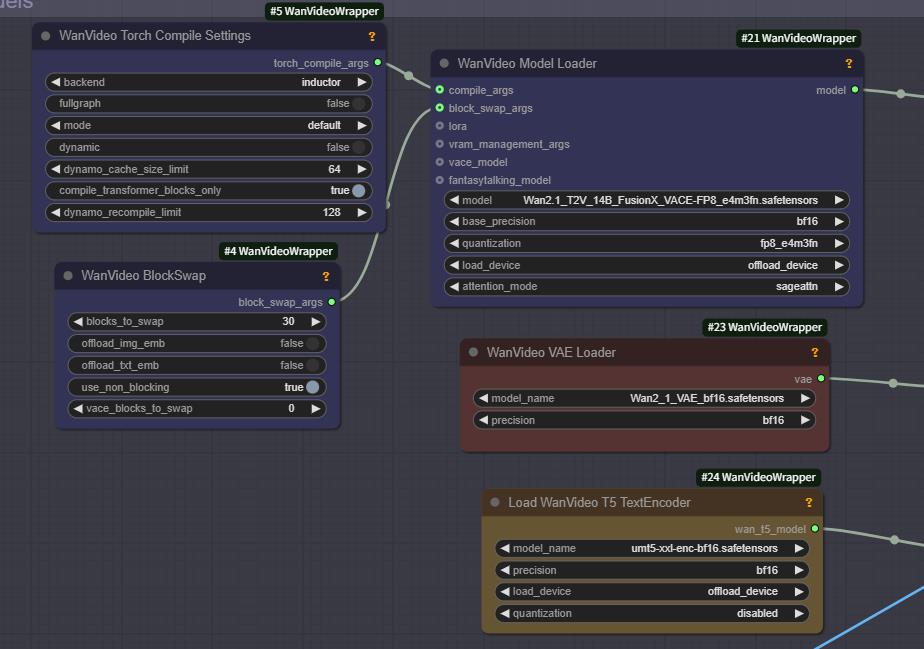Click the vae output connector
Image resolution: width=924 pixels, height=649 pixels.
(821, 378)
